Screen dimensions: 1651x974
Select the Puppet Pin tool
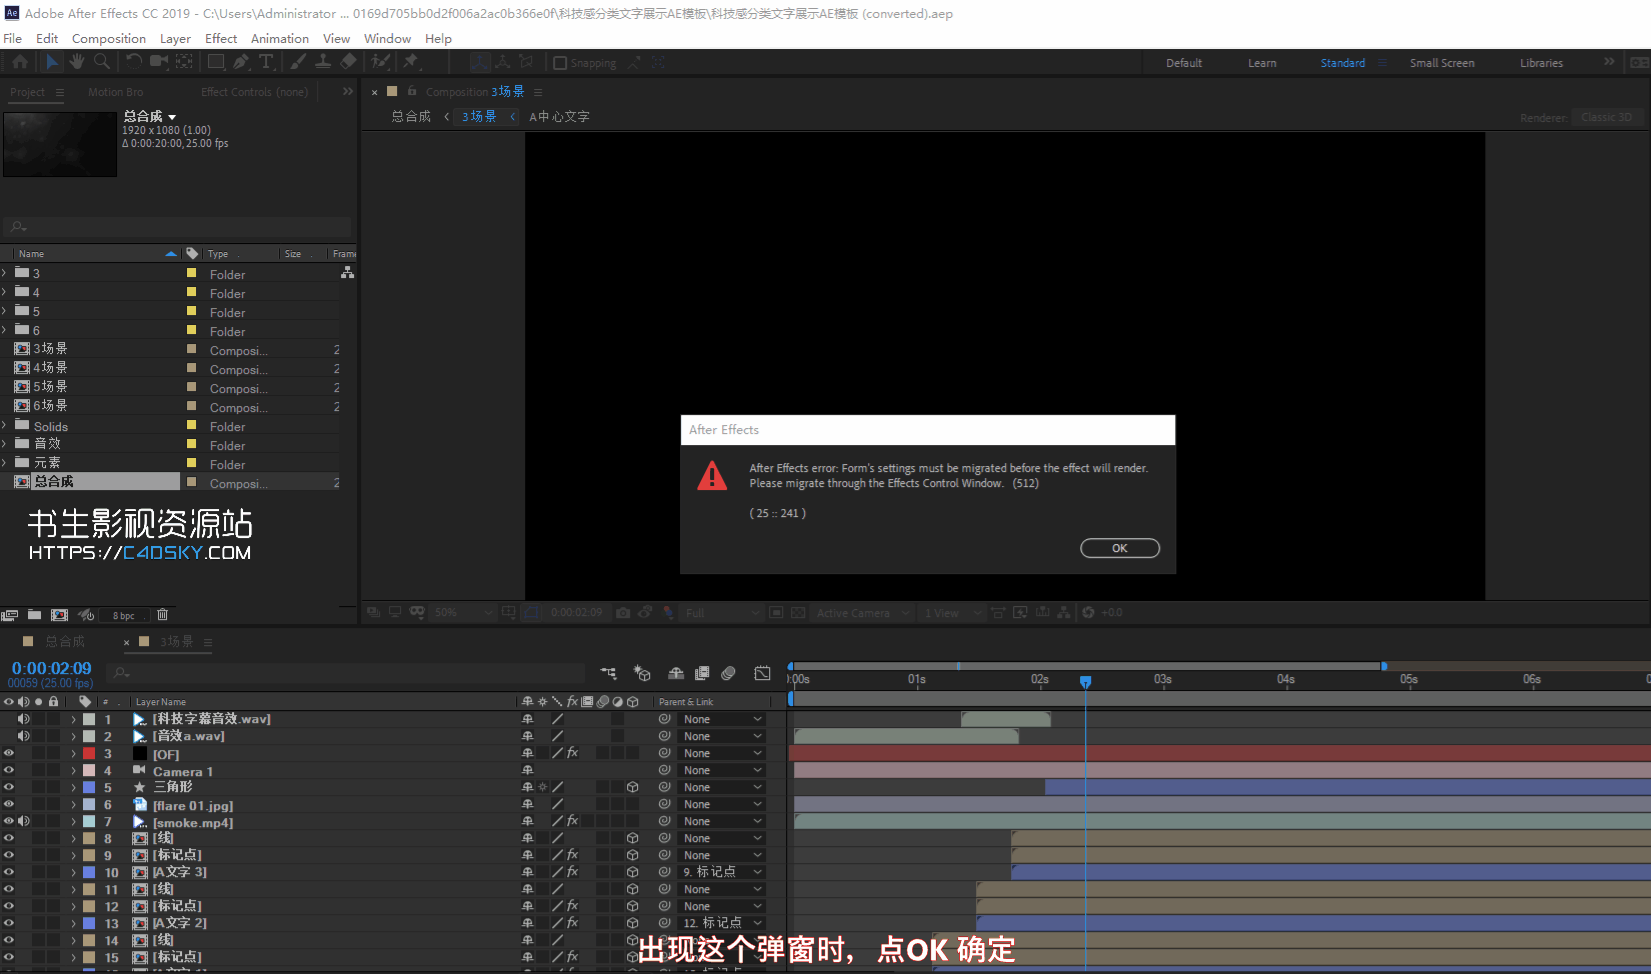(410, 62)
